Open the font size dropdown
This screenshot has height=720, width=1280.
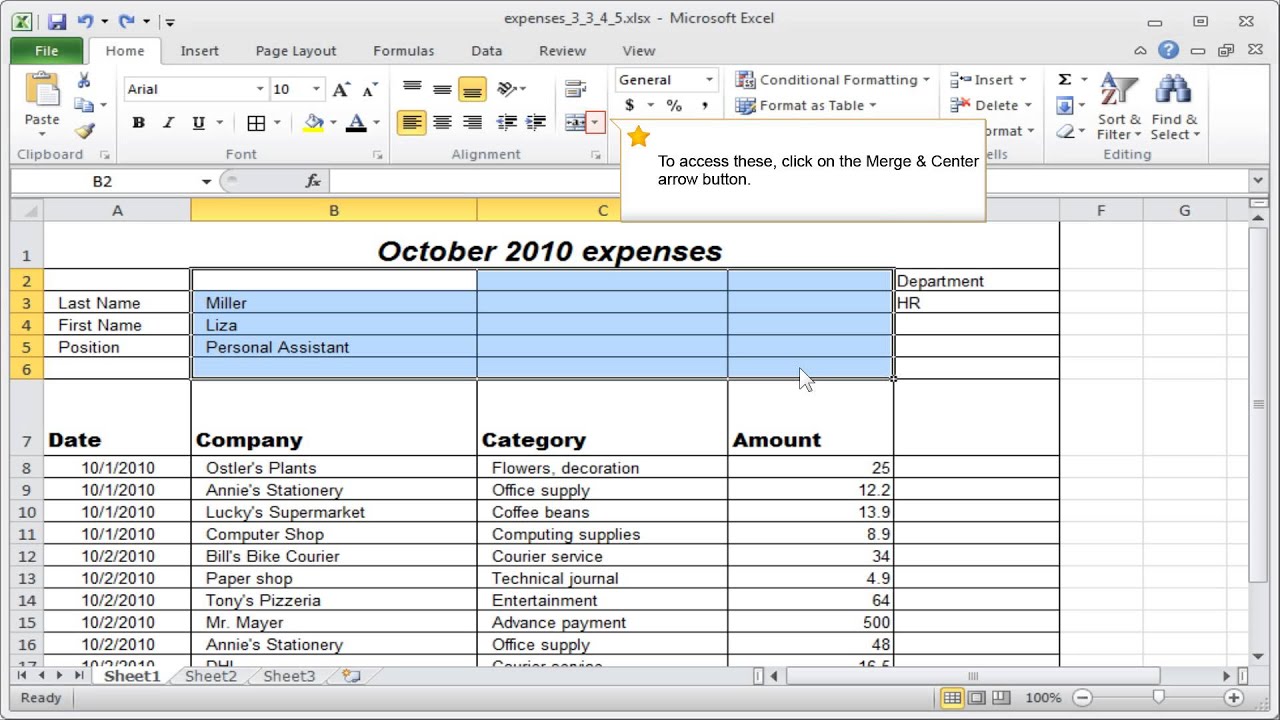(x=316, y=89)
